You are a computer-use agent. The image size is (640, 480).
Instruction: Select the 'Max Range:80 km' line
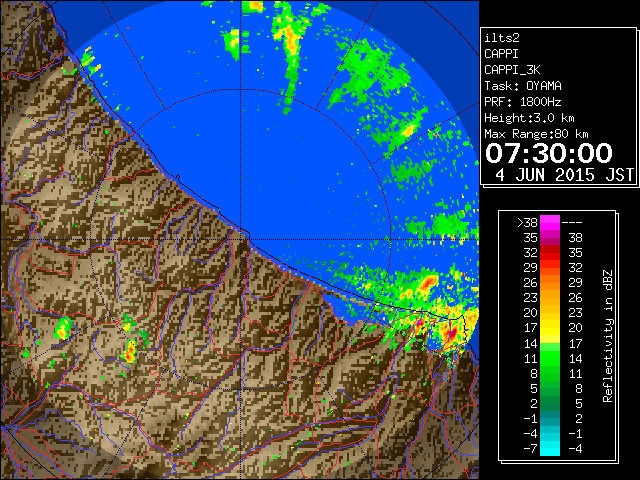click(x=536, y=134)
